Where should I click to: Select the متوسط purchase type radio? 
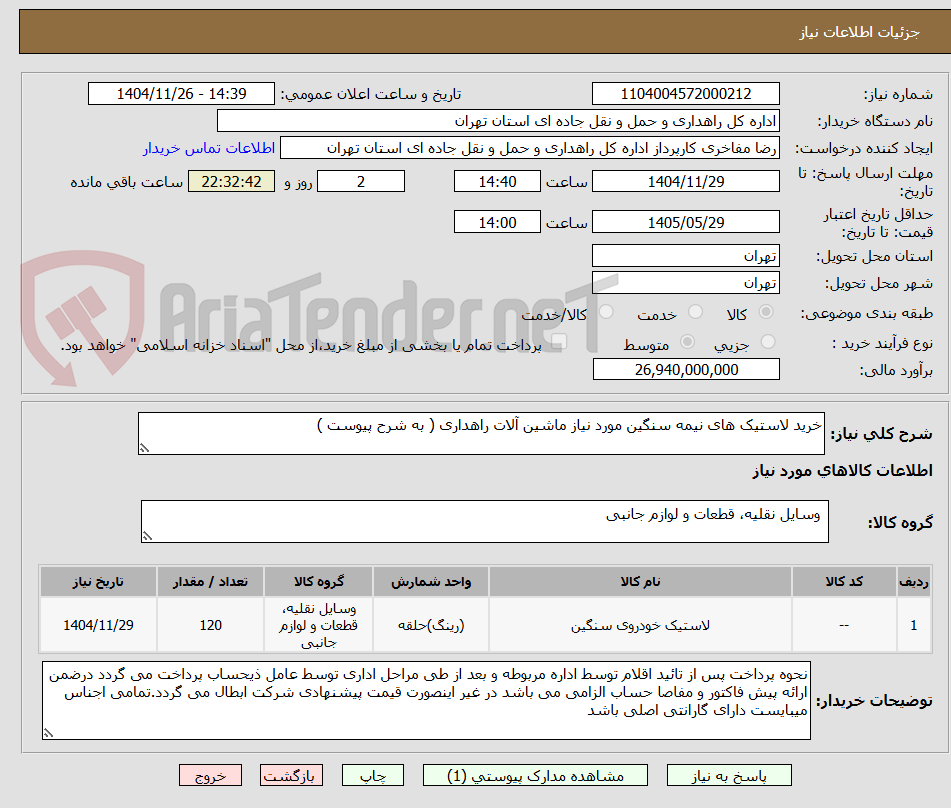coord(687,342)
